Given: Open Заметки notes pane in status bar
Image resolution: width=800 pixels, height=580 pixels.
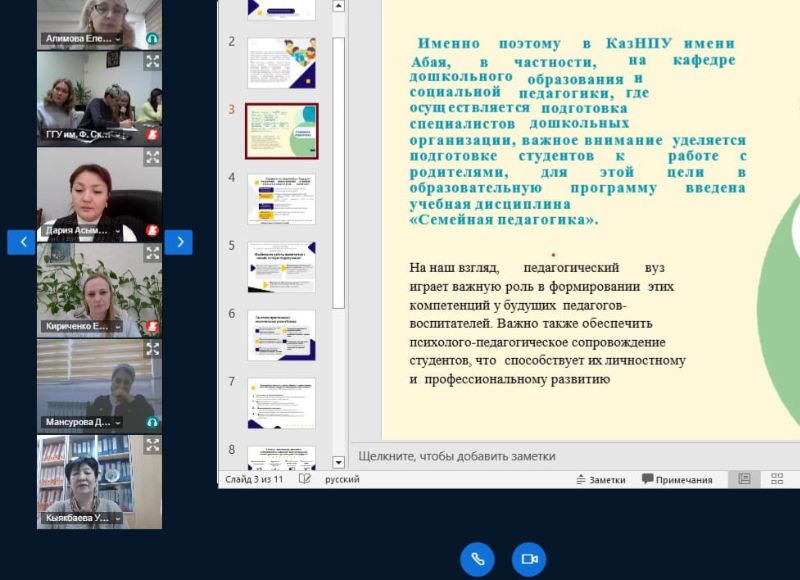Looking at the screenshot, I should pos(600,480).
